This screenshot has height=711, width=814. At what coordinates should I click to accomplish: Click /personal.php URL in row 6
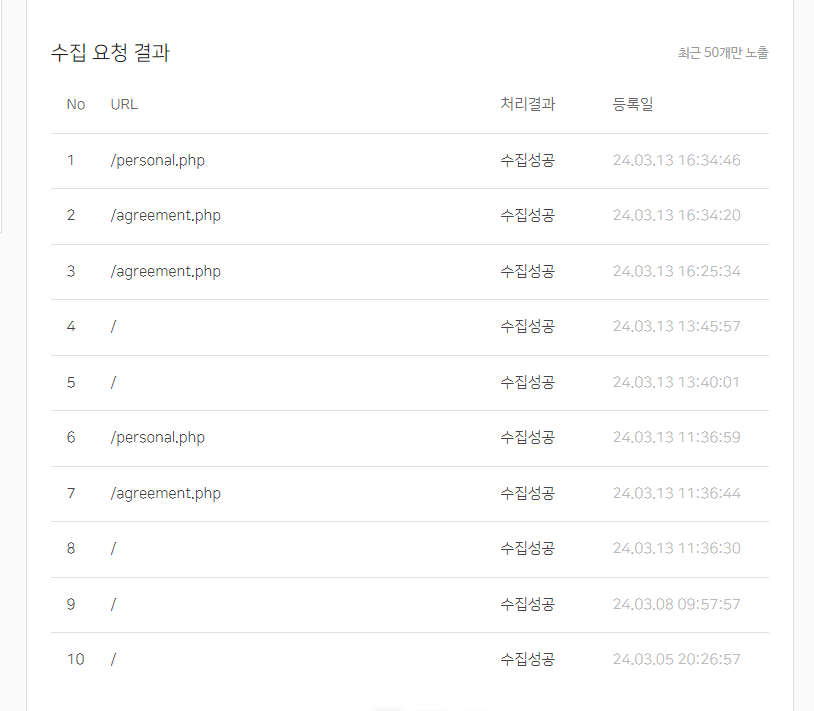click(157, 437)
